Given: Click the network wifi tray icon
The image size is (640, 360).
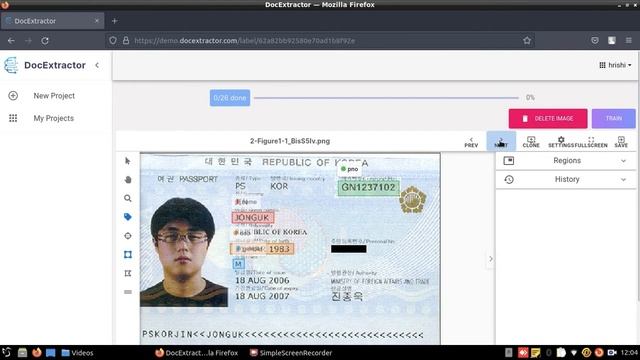Looking at the screenshot, I should [573, 353].
